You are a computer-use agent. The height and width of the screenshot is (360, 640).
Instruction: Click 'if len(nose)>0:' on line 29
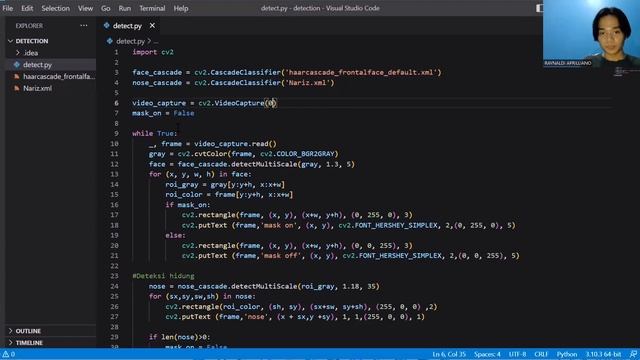[x=180, y=337]
